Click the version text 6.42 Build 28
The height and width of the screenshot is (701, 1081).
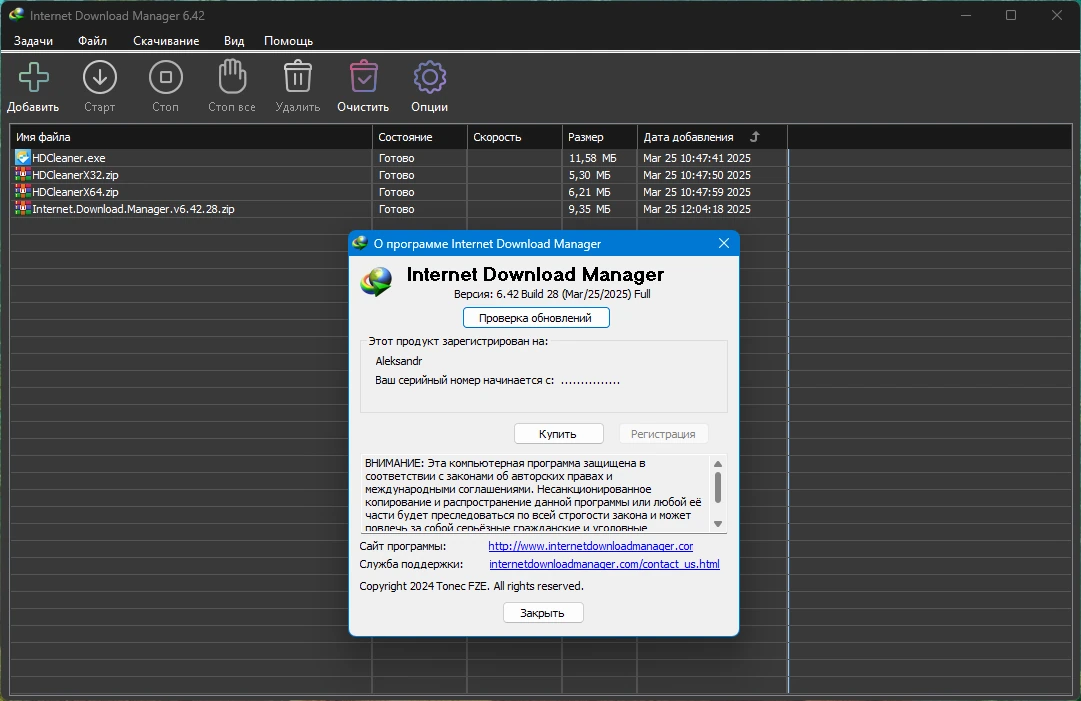[x=552, y=294]
